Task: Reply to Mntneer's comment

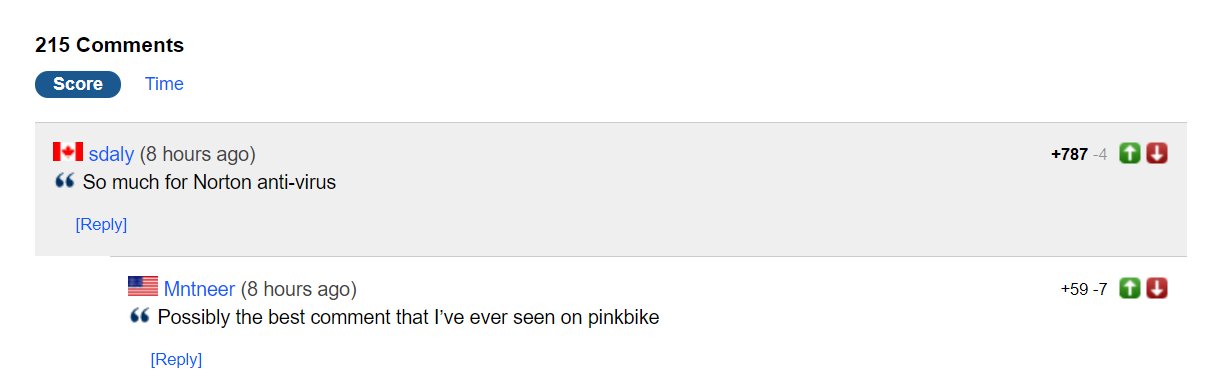Action: (176, 359)
